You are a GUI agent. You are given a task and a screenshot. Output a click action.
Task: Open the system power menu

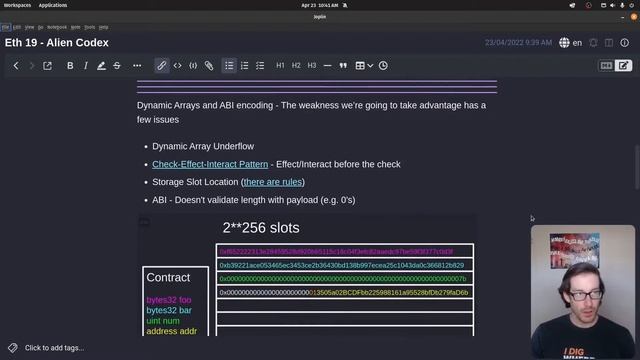pos(632,5)
